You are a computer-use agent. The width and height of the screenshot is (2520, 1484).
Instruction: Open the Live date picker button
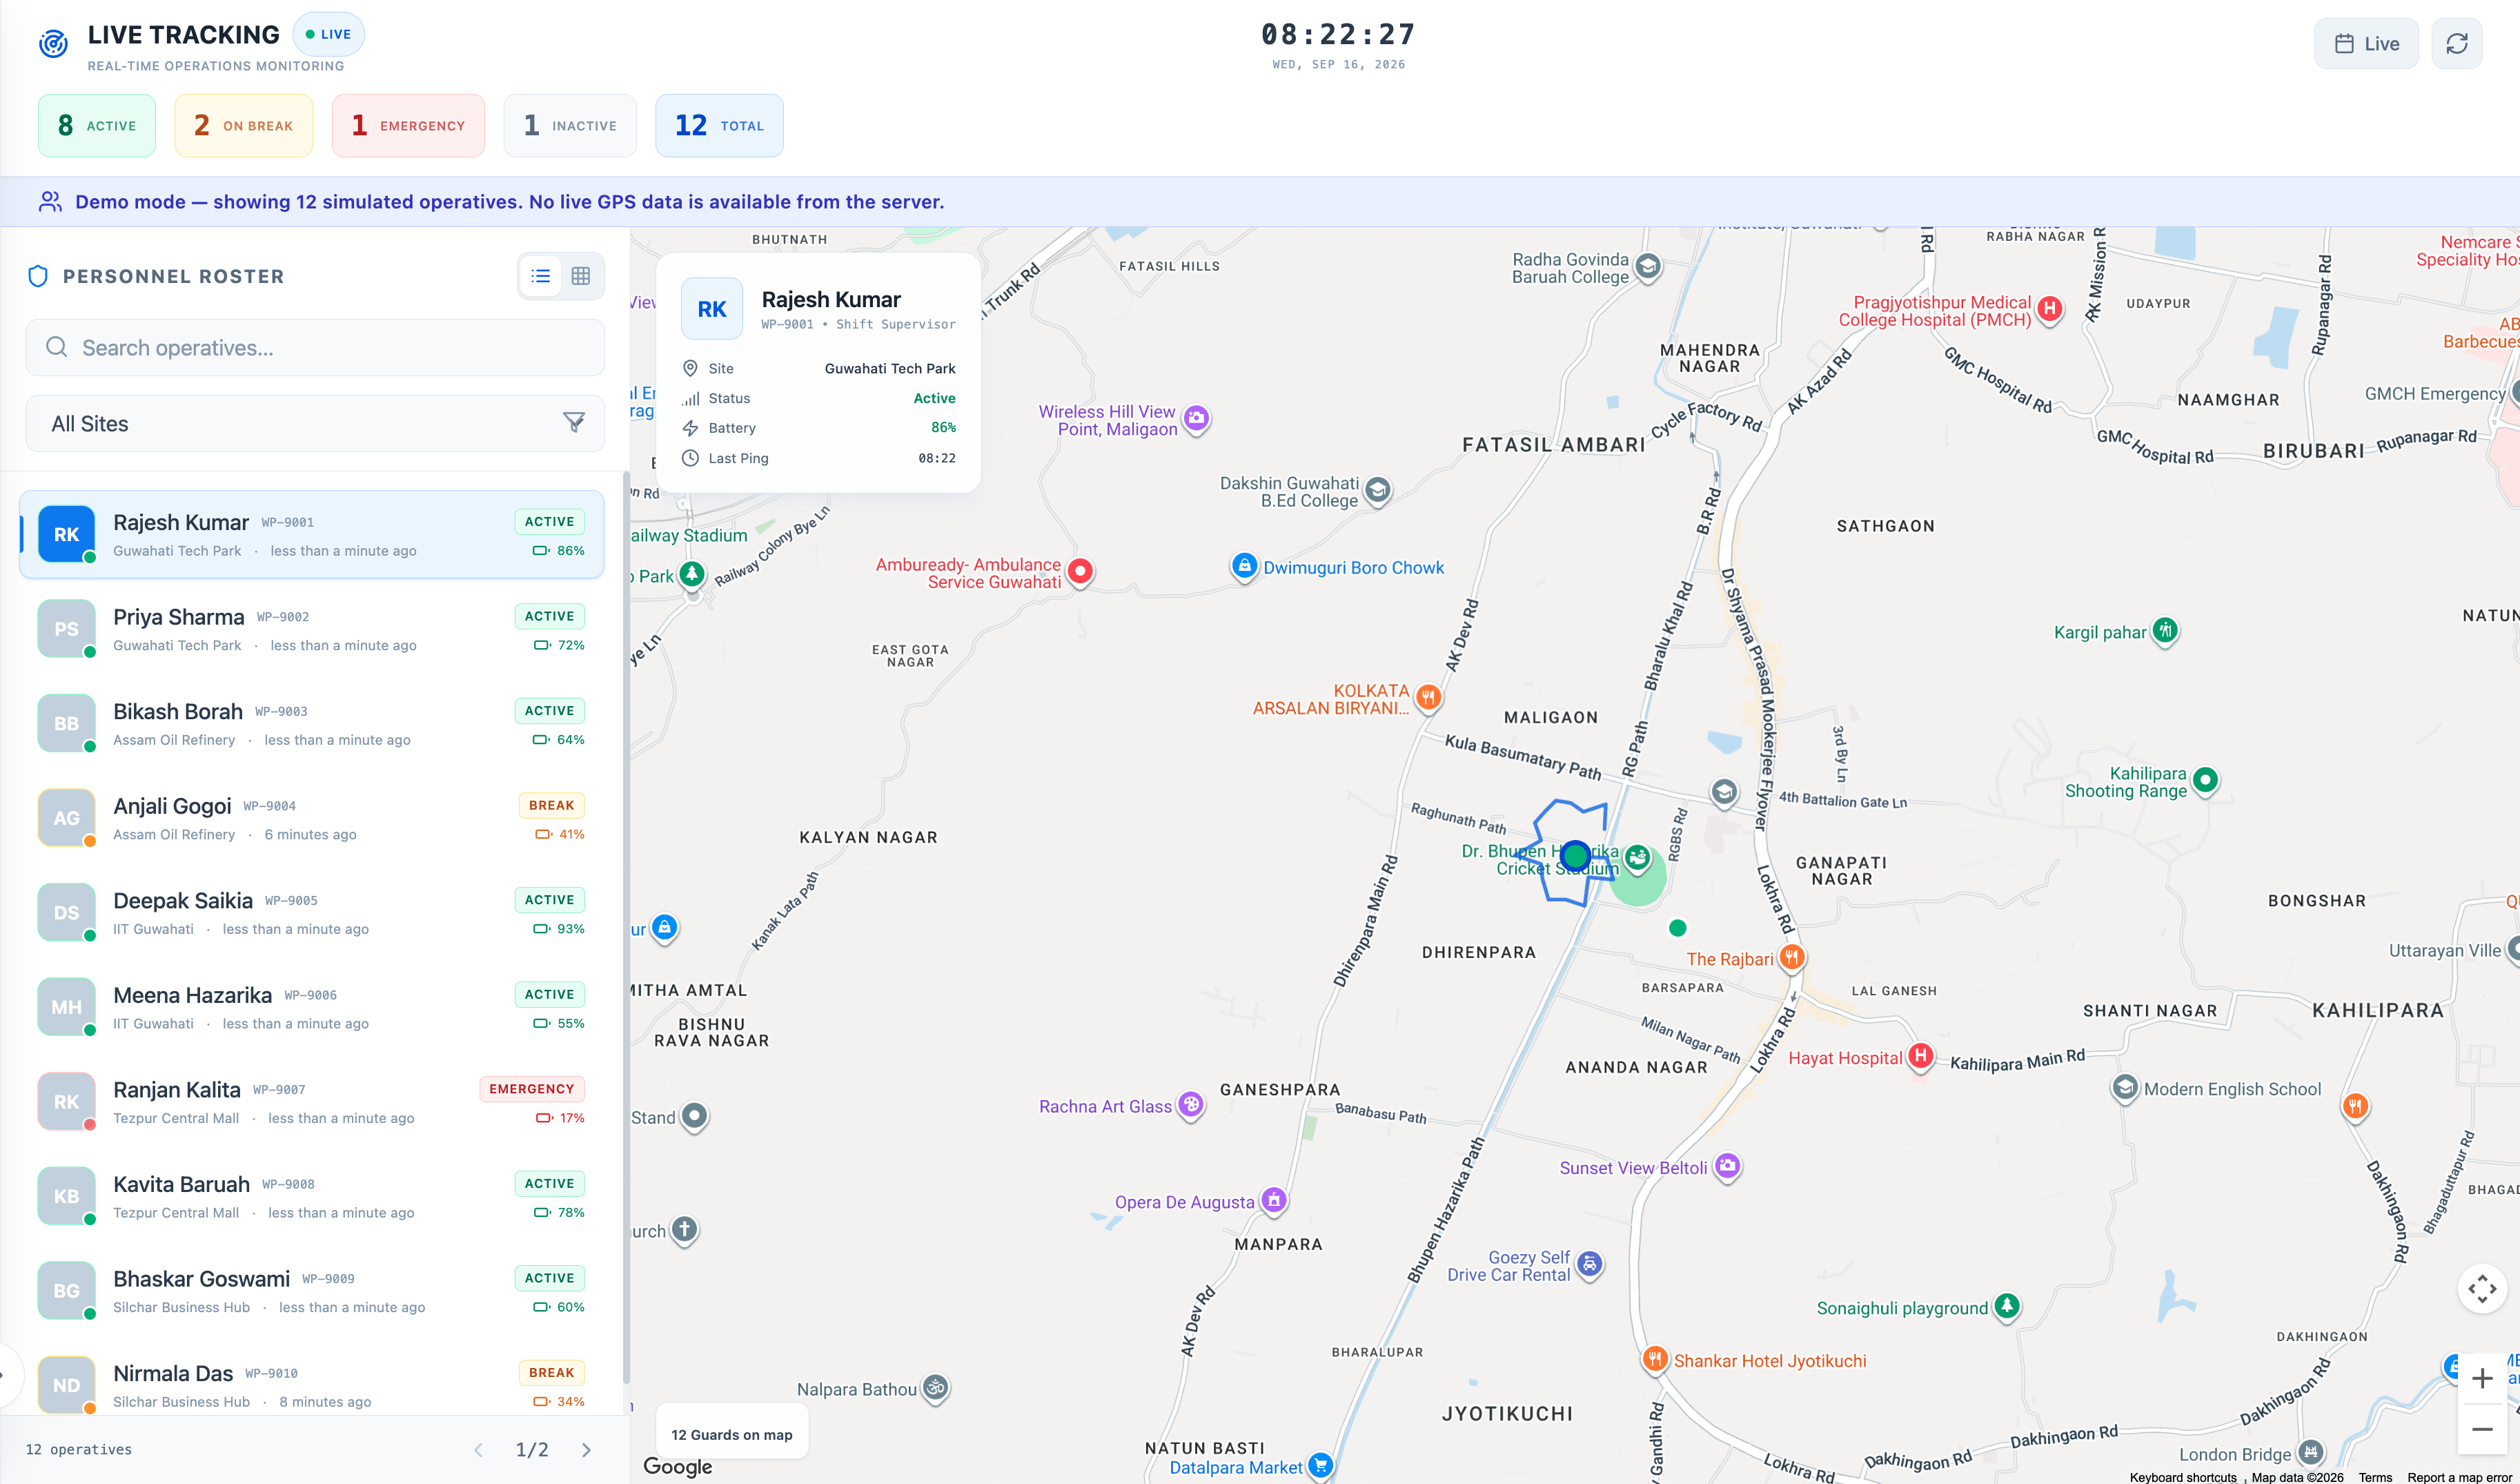[2366, 44]
